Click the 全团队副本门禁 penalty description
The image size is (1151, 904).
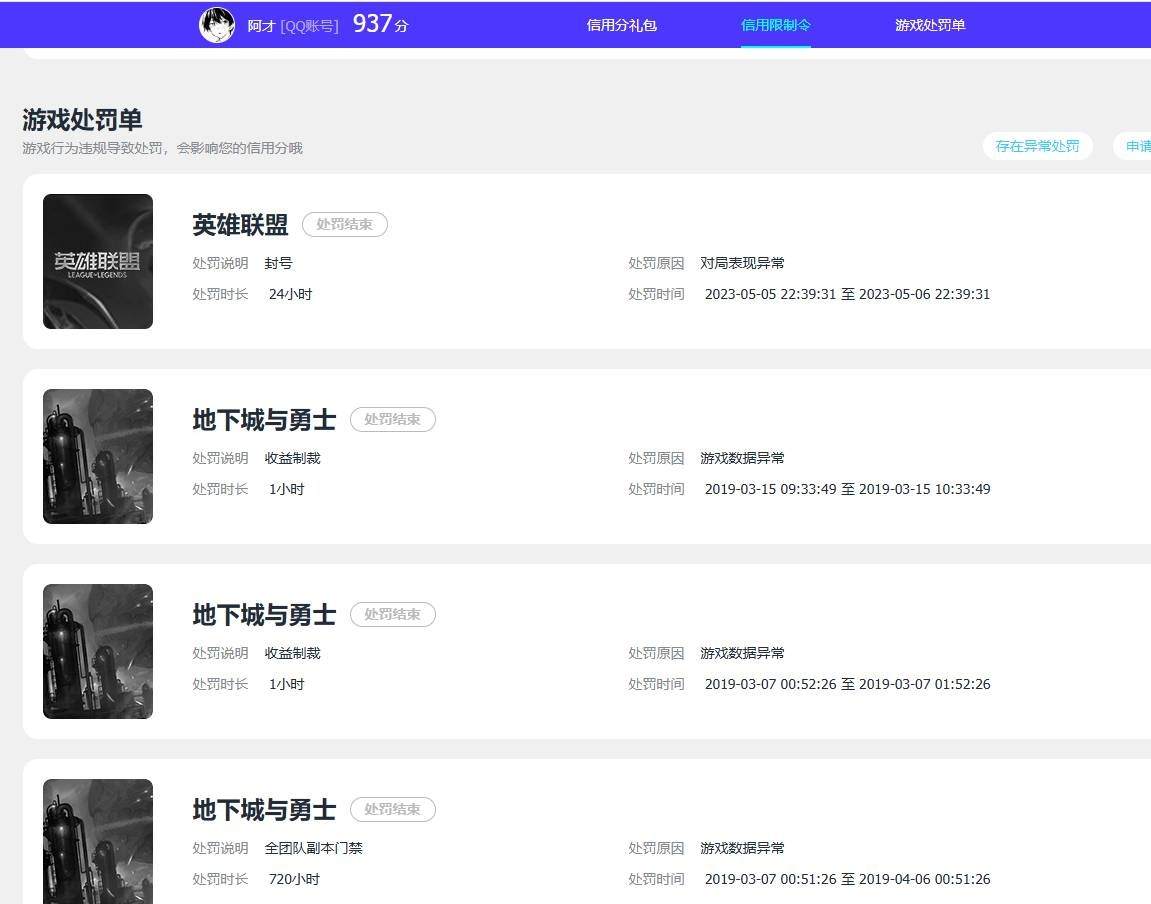click(313, 848)
